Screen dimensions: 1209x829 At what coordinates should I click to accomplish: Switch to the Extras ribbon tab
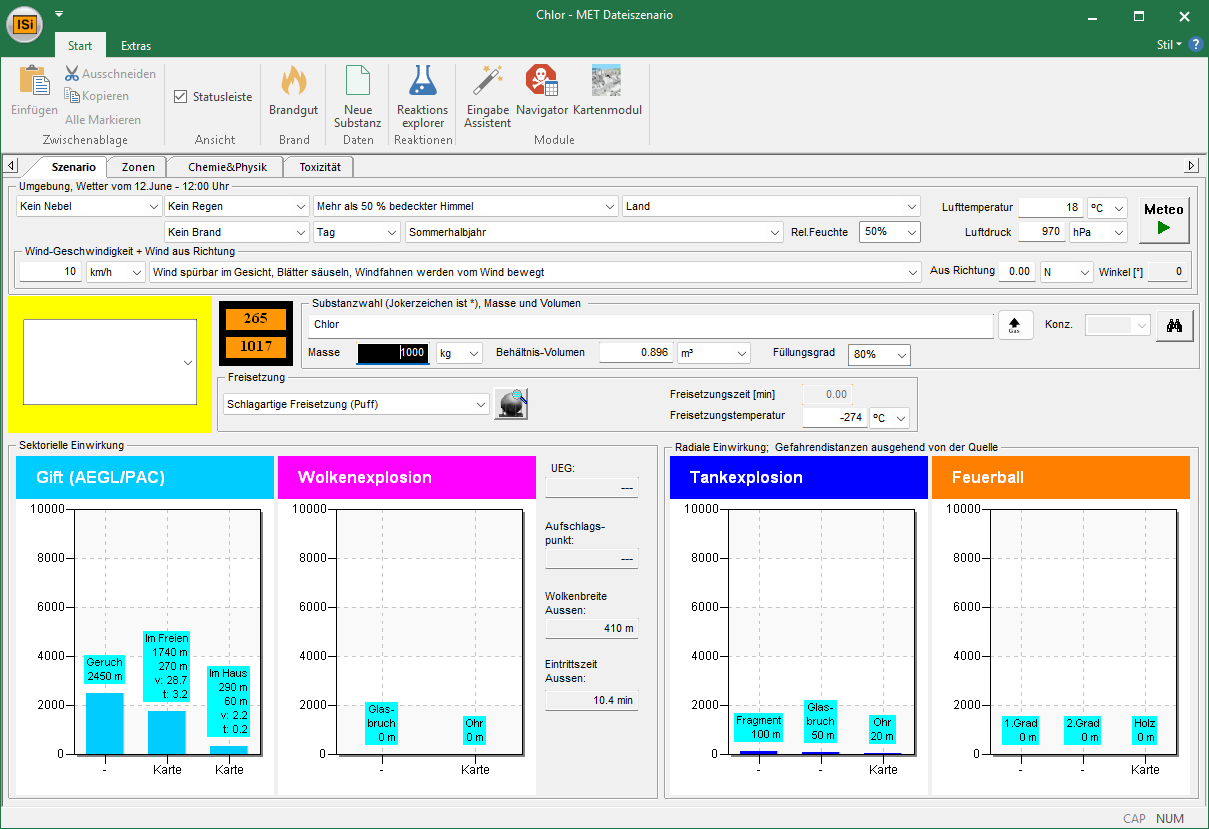click(136, 46)
